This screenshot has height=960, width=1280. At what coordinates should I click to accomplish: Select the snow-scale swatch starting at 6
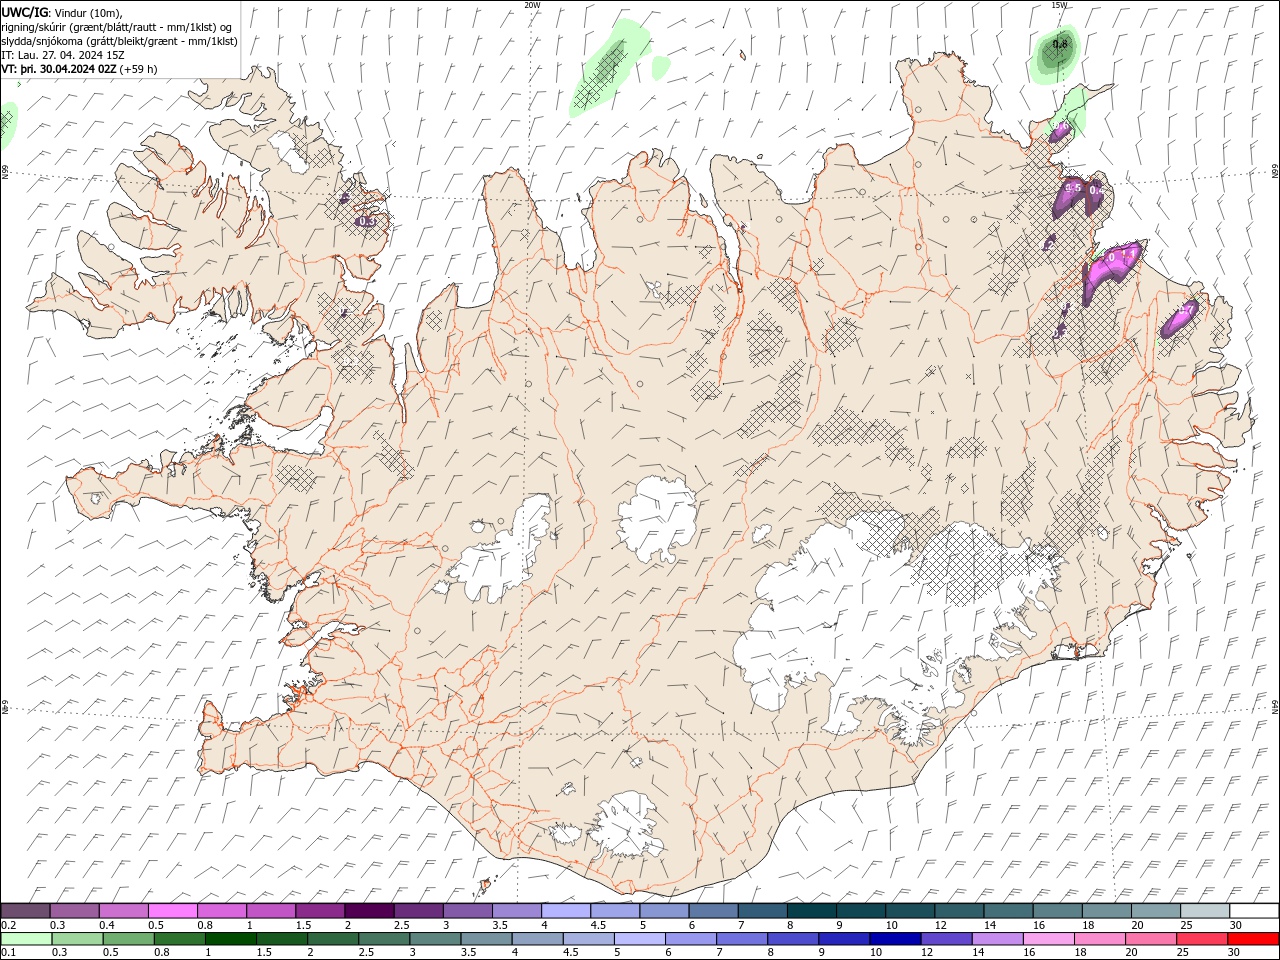713,911
